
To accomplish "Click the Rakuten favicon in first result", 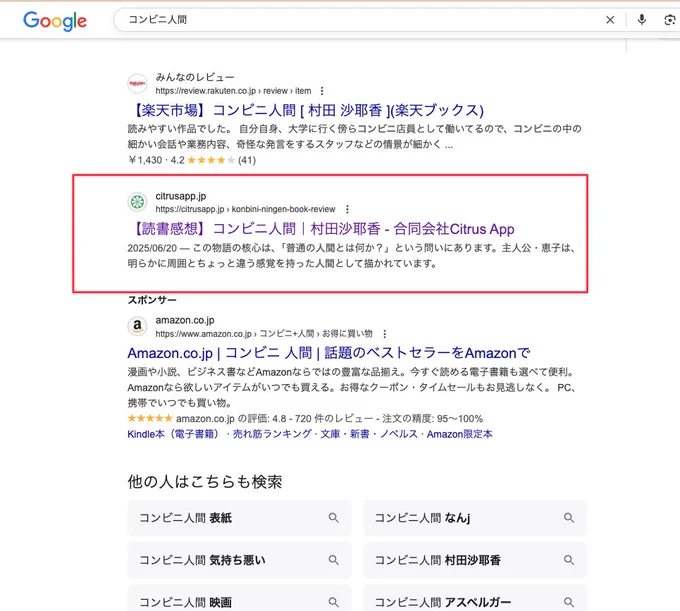I will pyautogui.click(x=137, y=83).
